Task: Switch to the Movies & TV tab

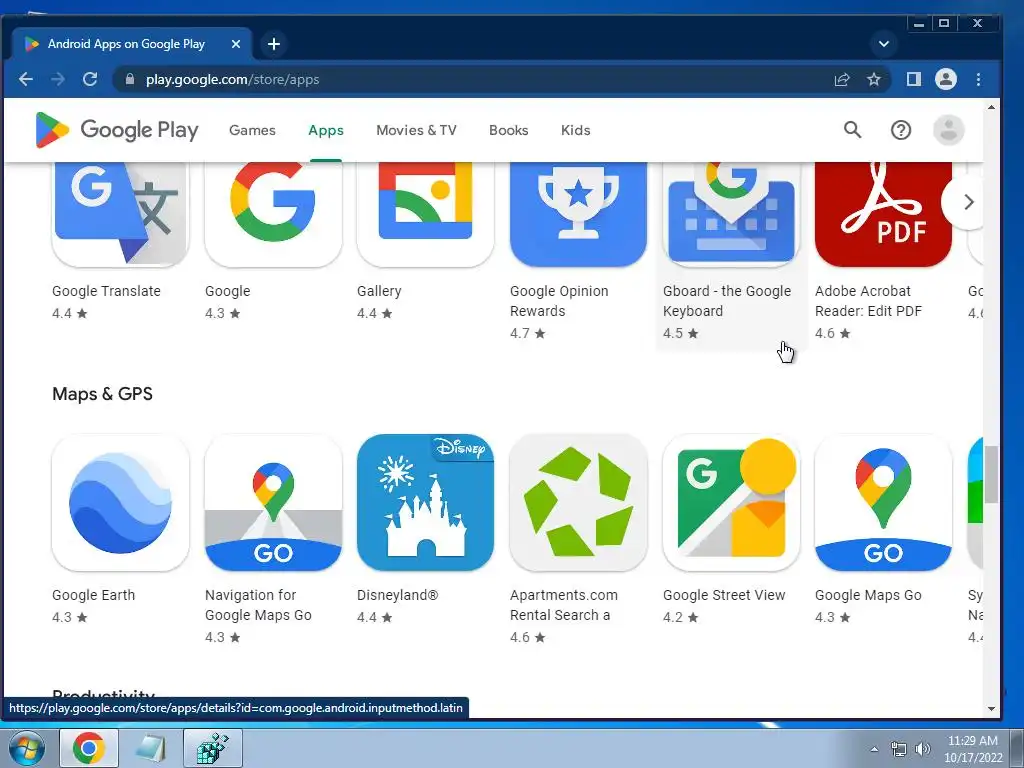Action: [x=416, y=130]
